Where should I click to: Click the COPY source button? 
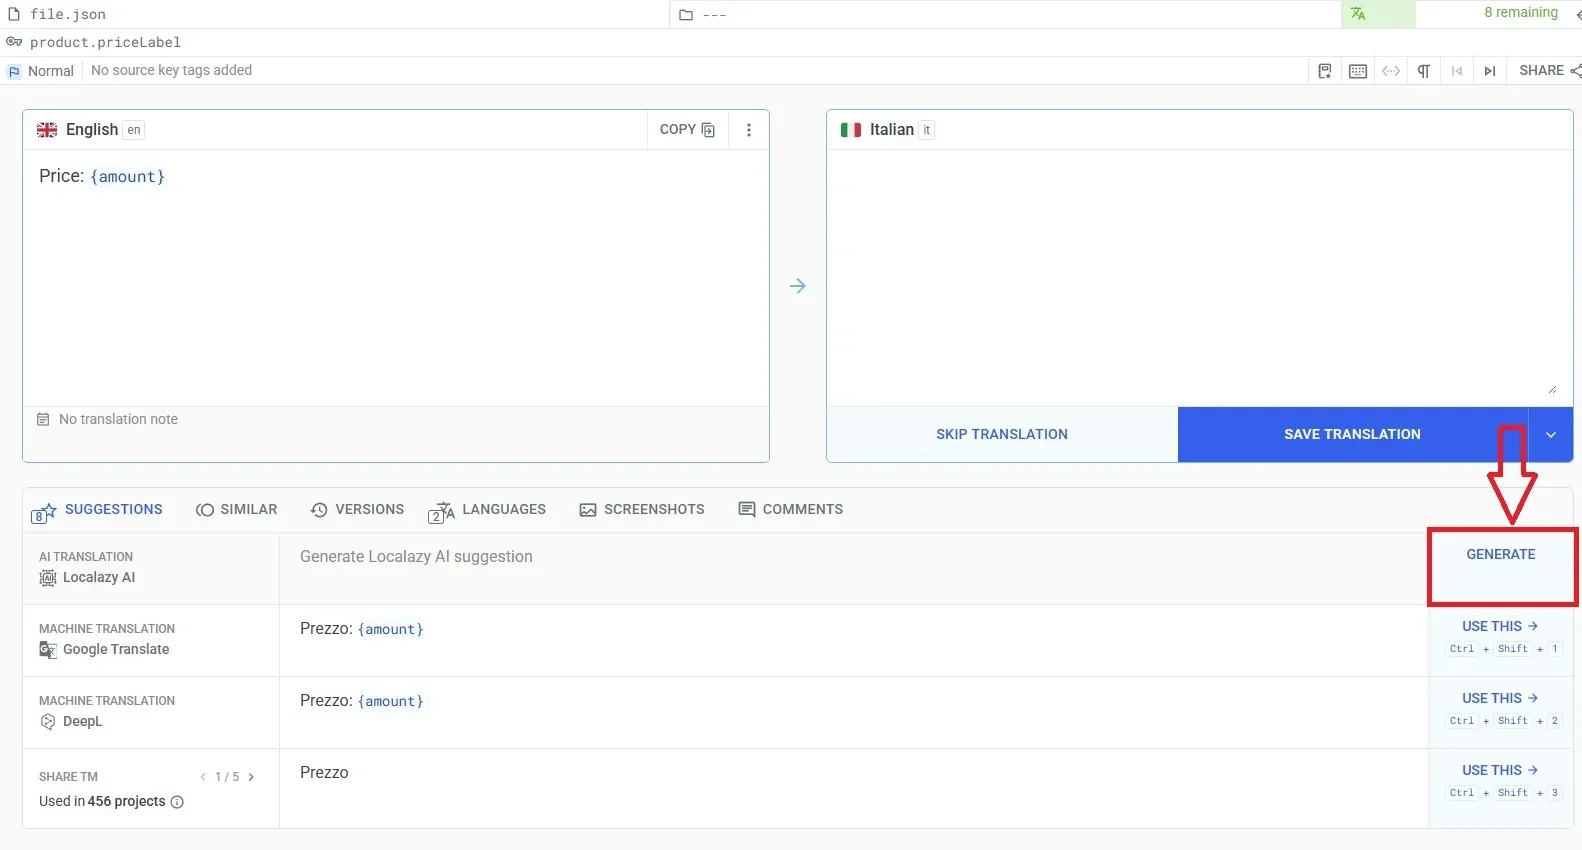coord(687,130)
